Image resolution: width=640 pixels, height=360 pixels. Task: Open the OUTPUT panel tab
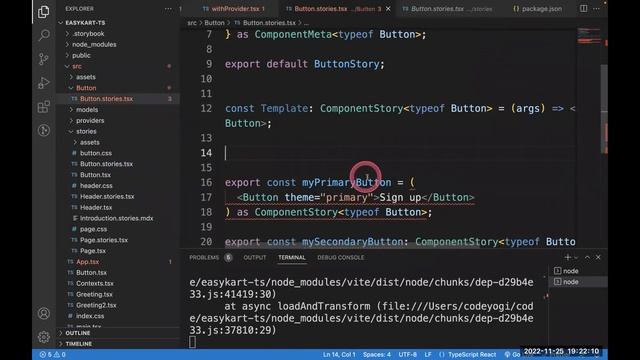[x=255, y=258]
